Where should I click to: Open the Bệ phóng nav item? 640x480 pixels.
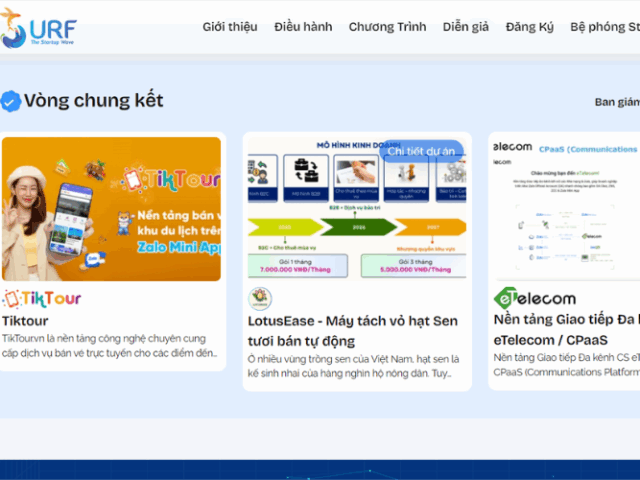pyautogui.click(x=604, y=27)
